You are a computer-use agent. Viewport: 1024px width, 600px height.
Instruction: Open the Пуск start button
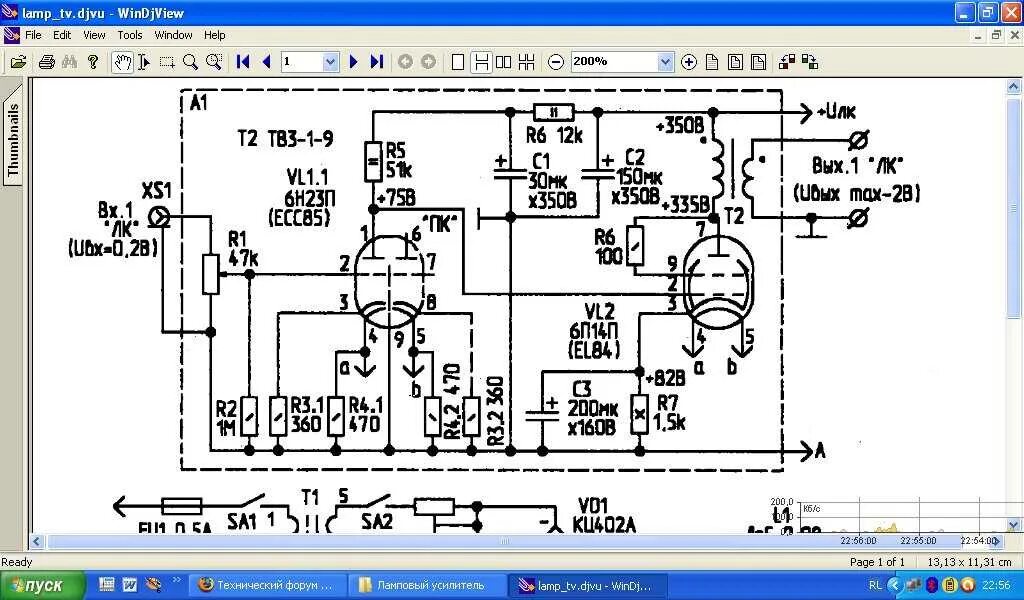[x=42, y=586]
